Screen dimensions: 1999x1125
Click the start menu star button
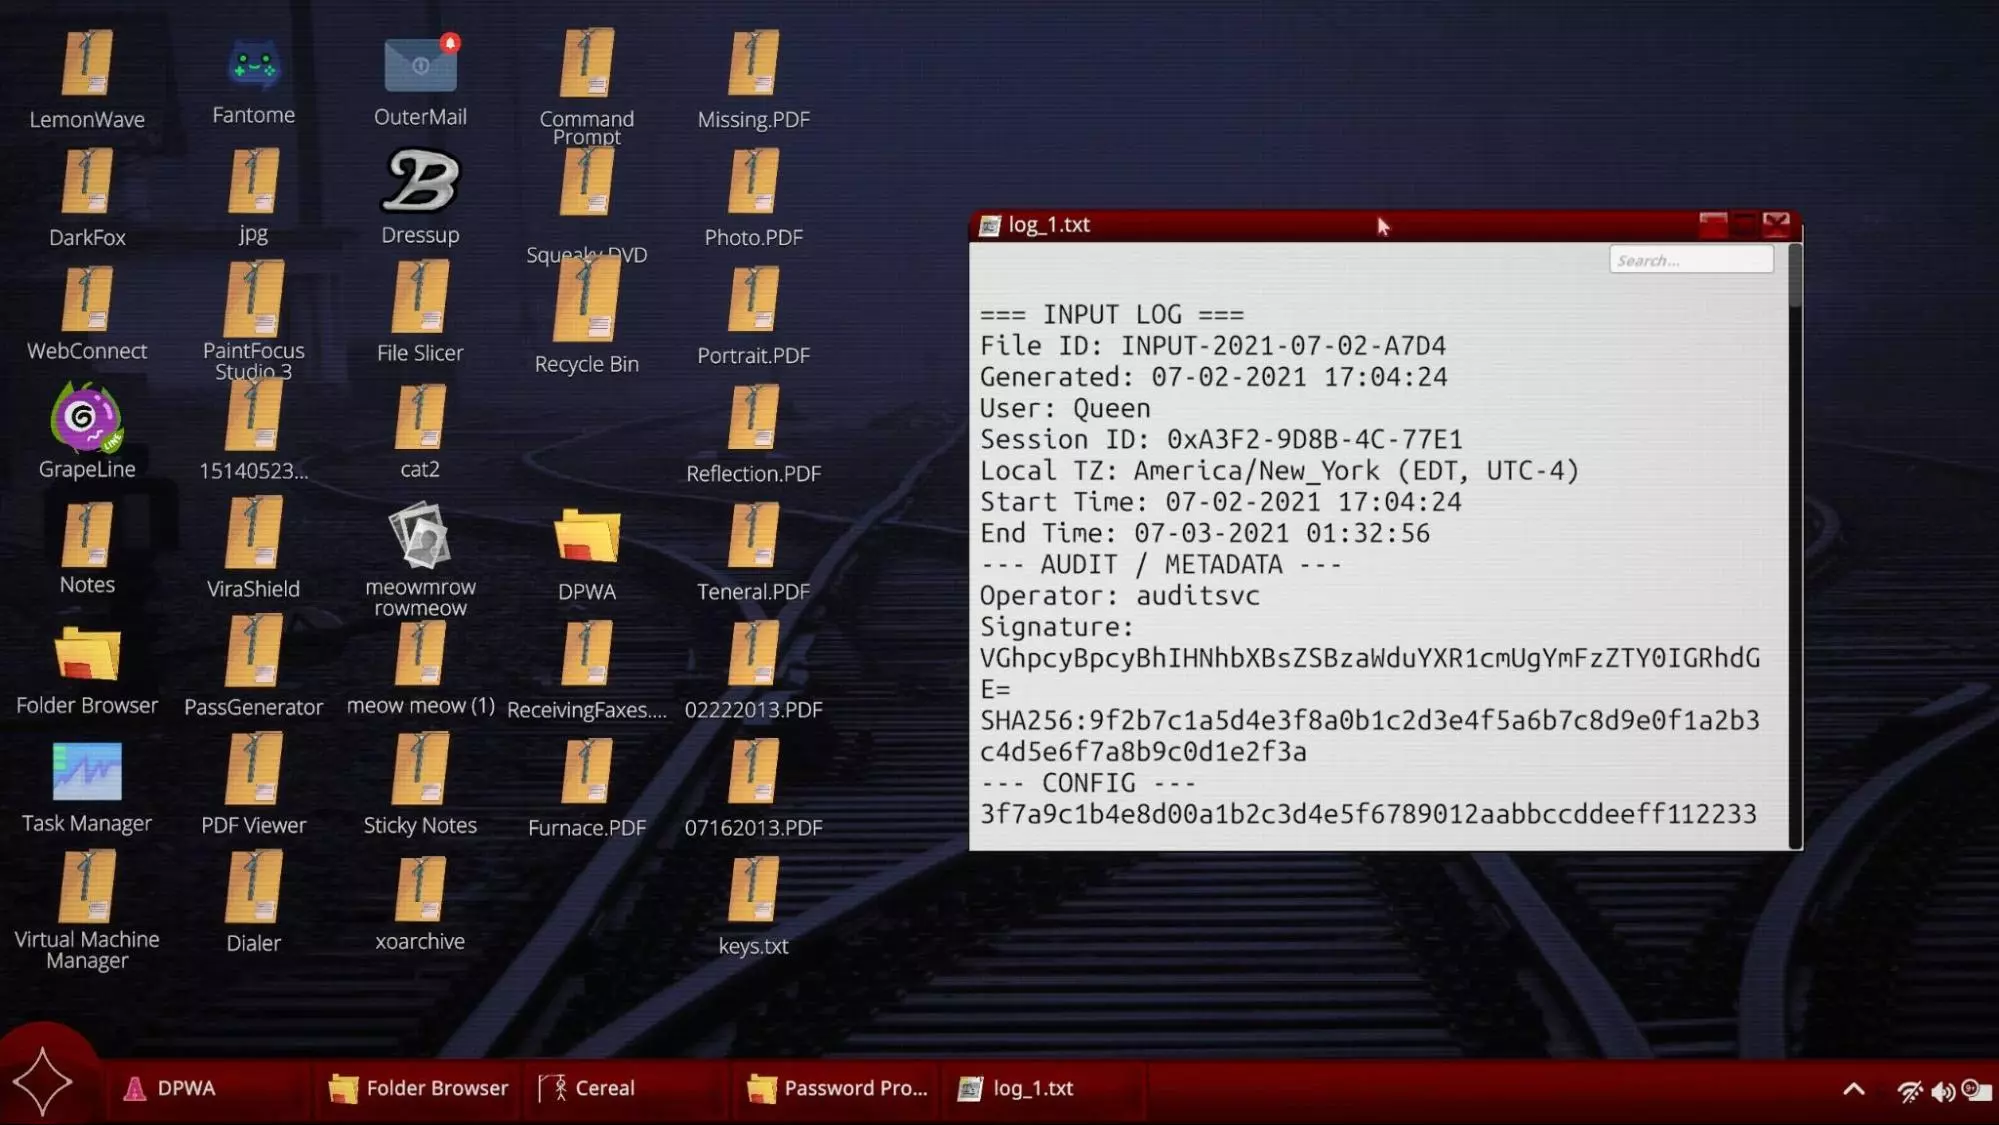(x=43, y=1082)
